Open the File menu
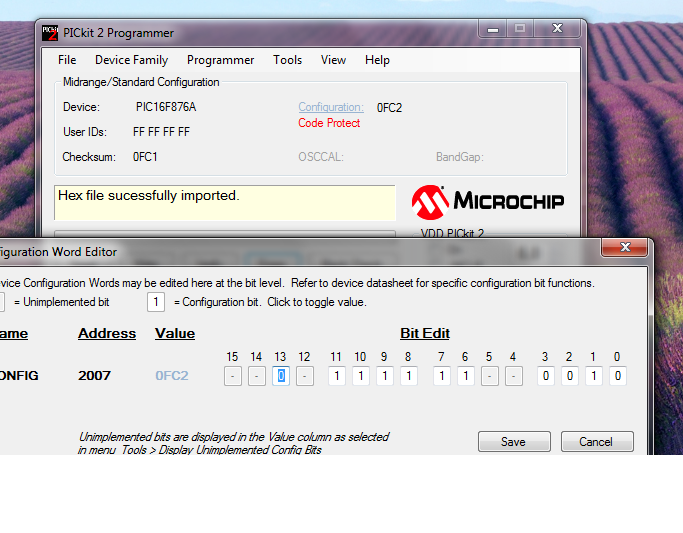The height and width of the screenshot is (533, 683). click(x=67, y=60)
